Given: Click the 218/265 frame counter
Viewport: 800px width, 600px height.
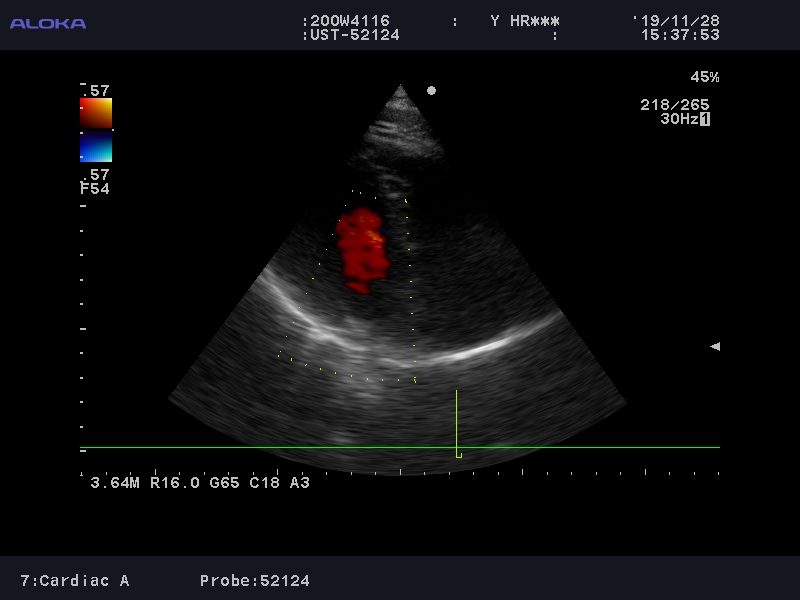Looking at the screenshot, I should click(675, 105).
